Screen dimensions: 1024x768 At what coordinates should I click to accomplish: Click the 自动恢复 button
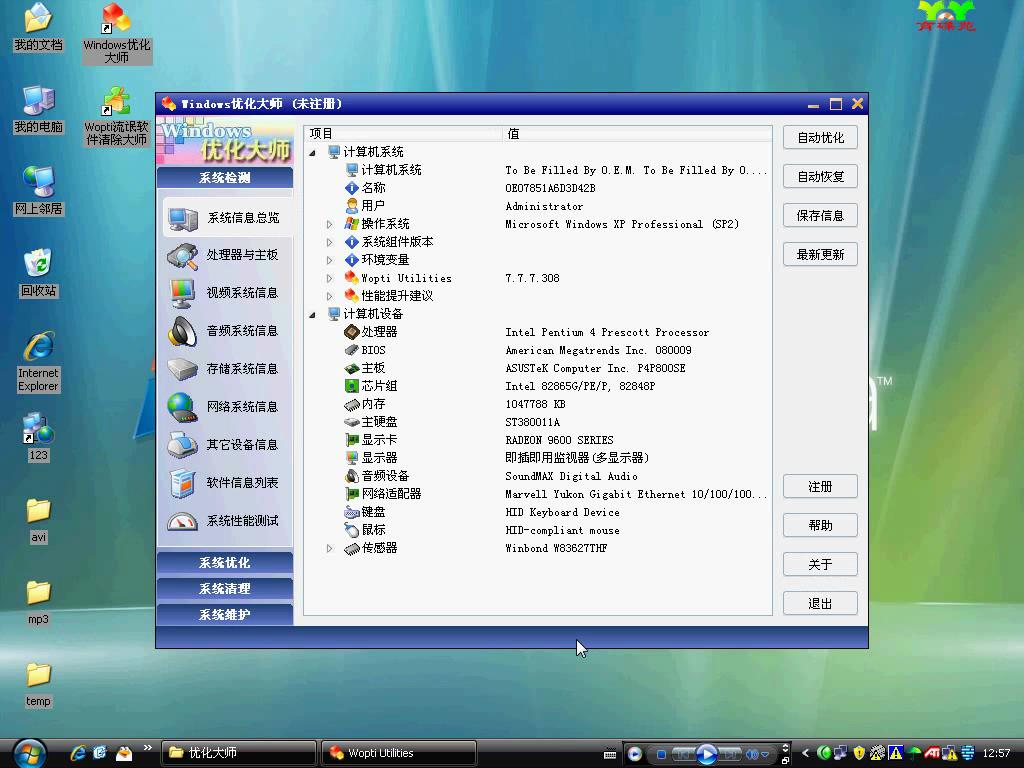[820, 176]
